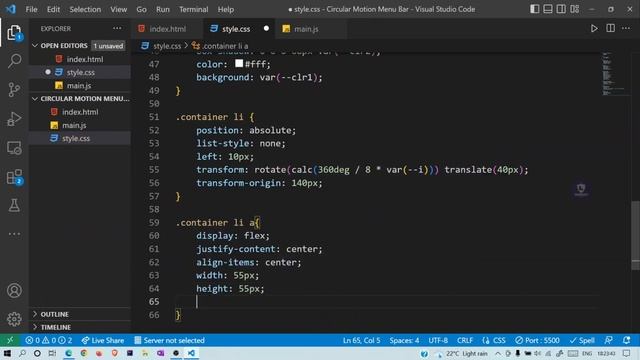640x360 pixels.
Task: Click weather 22°C Light rain widget
Action: [462, 353]
